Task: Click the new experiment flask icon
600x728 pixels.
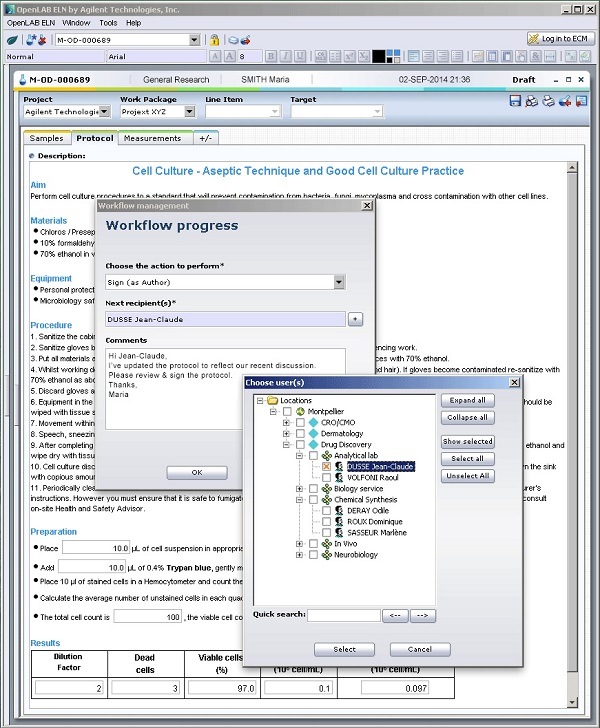Action: 31,40
